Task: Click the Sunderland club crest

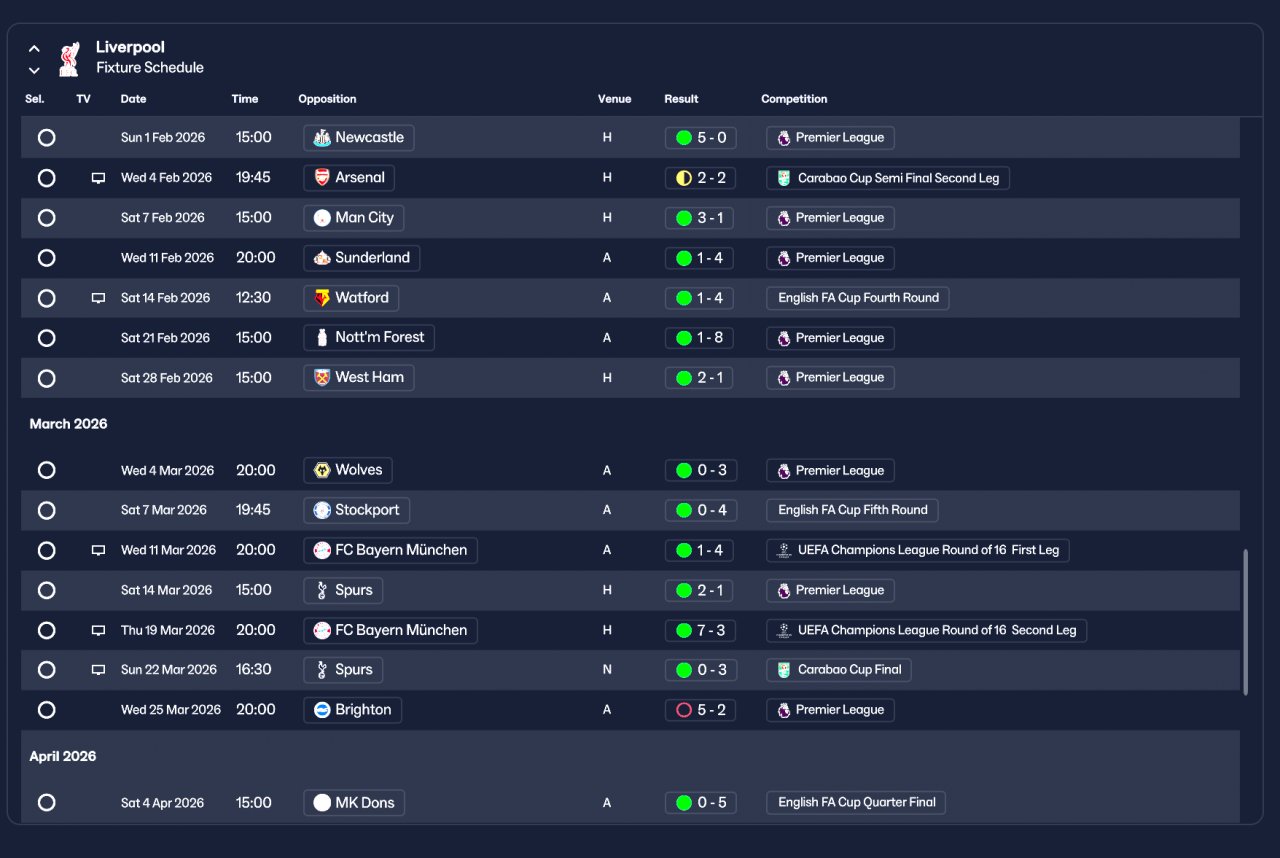Action: coord(322,258)
